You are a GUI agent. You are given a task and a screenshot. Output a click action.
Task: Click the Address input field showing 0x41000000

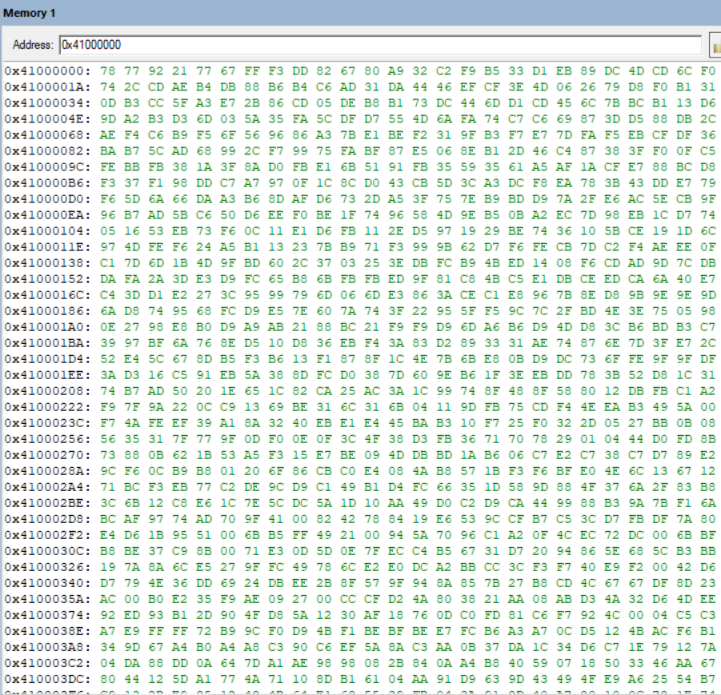[x=380, y=45]
